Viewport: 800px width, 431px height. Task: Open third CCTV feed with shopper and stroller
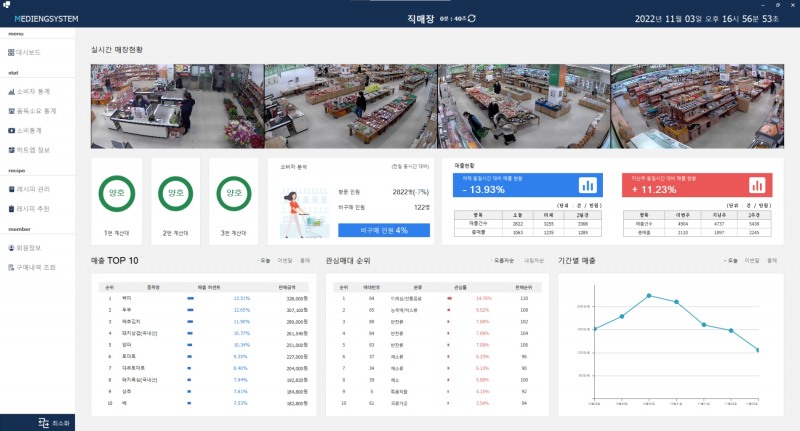[x=524, y=106]
